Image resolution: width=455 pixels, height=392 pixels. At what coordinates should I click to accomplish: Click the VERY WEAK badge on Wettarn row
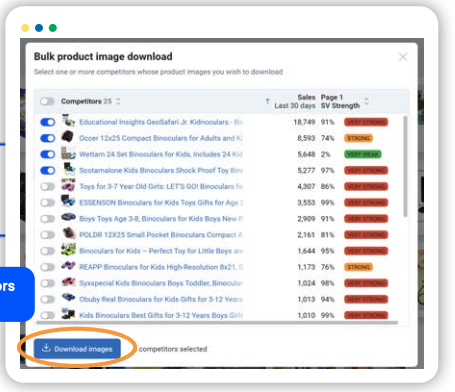pyautogui.click(x=363, y=154)
